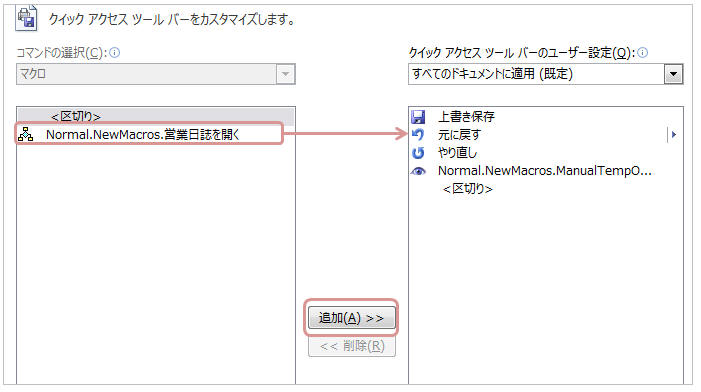
Task: Click info icon next to ユーザー設定 label
Action: click(x=642, y=53)
